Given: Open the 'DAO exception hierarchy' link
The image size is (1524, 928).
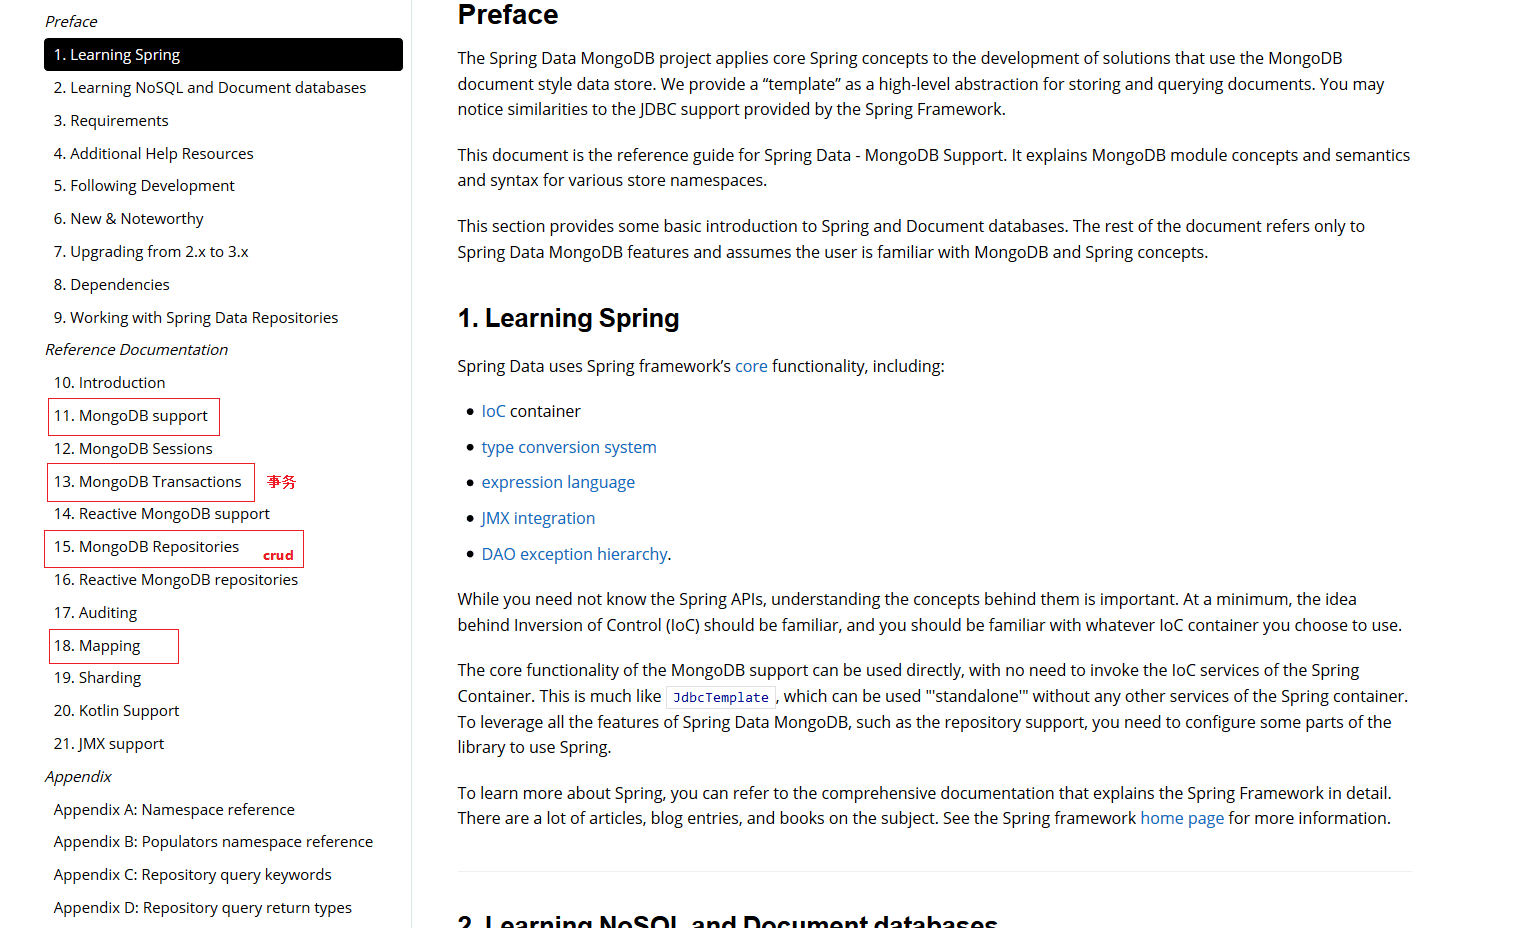Looking at the screenshot, I should point(574,553).
